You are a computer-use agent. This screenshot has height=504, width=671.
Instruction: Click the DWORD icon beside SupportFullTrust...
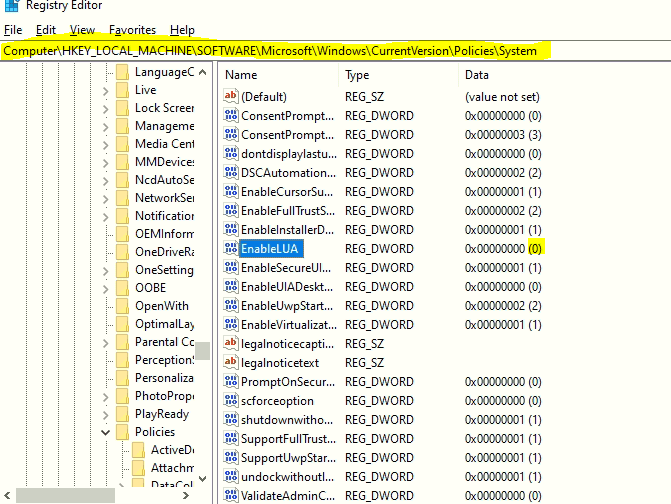(x=231, y=439)
